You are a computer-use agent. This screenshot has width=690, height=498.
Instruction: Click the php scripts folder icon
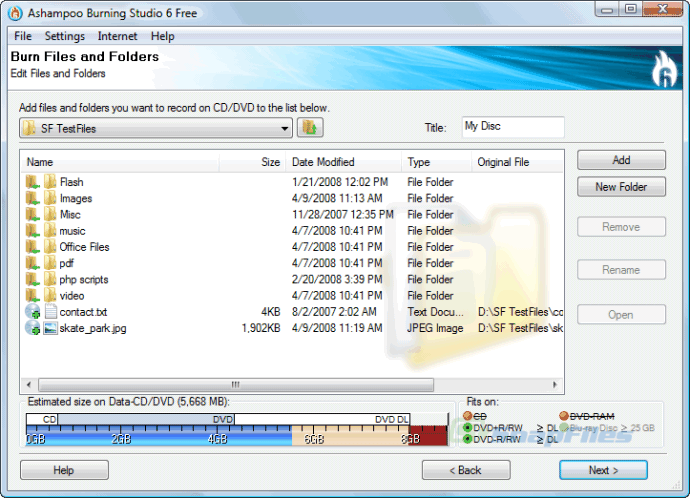50,279
